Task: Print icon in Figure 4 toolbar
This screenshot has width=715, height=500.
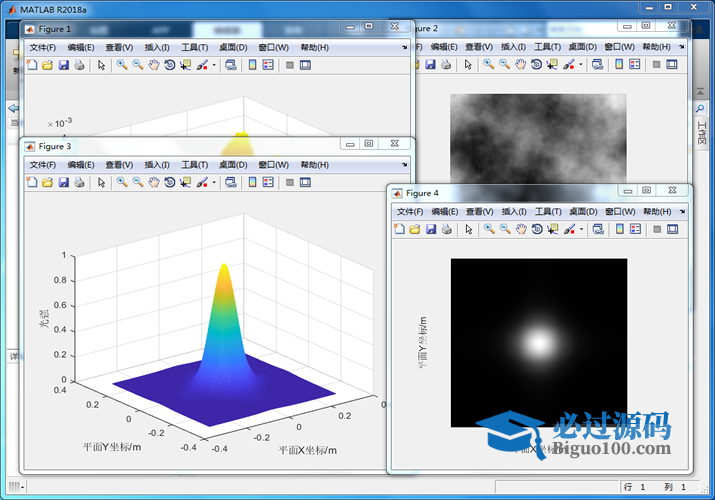Action: [x=447, y=229]
